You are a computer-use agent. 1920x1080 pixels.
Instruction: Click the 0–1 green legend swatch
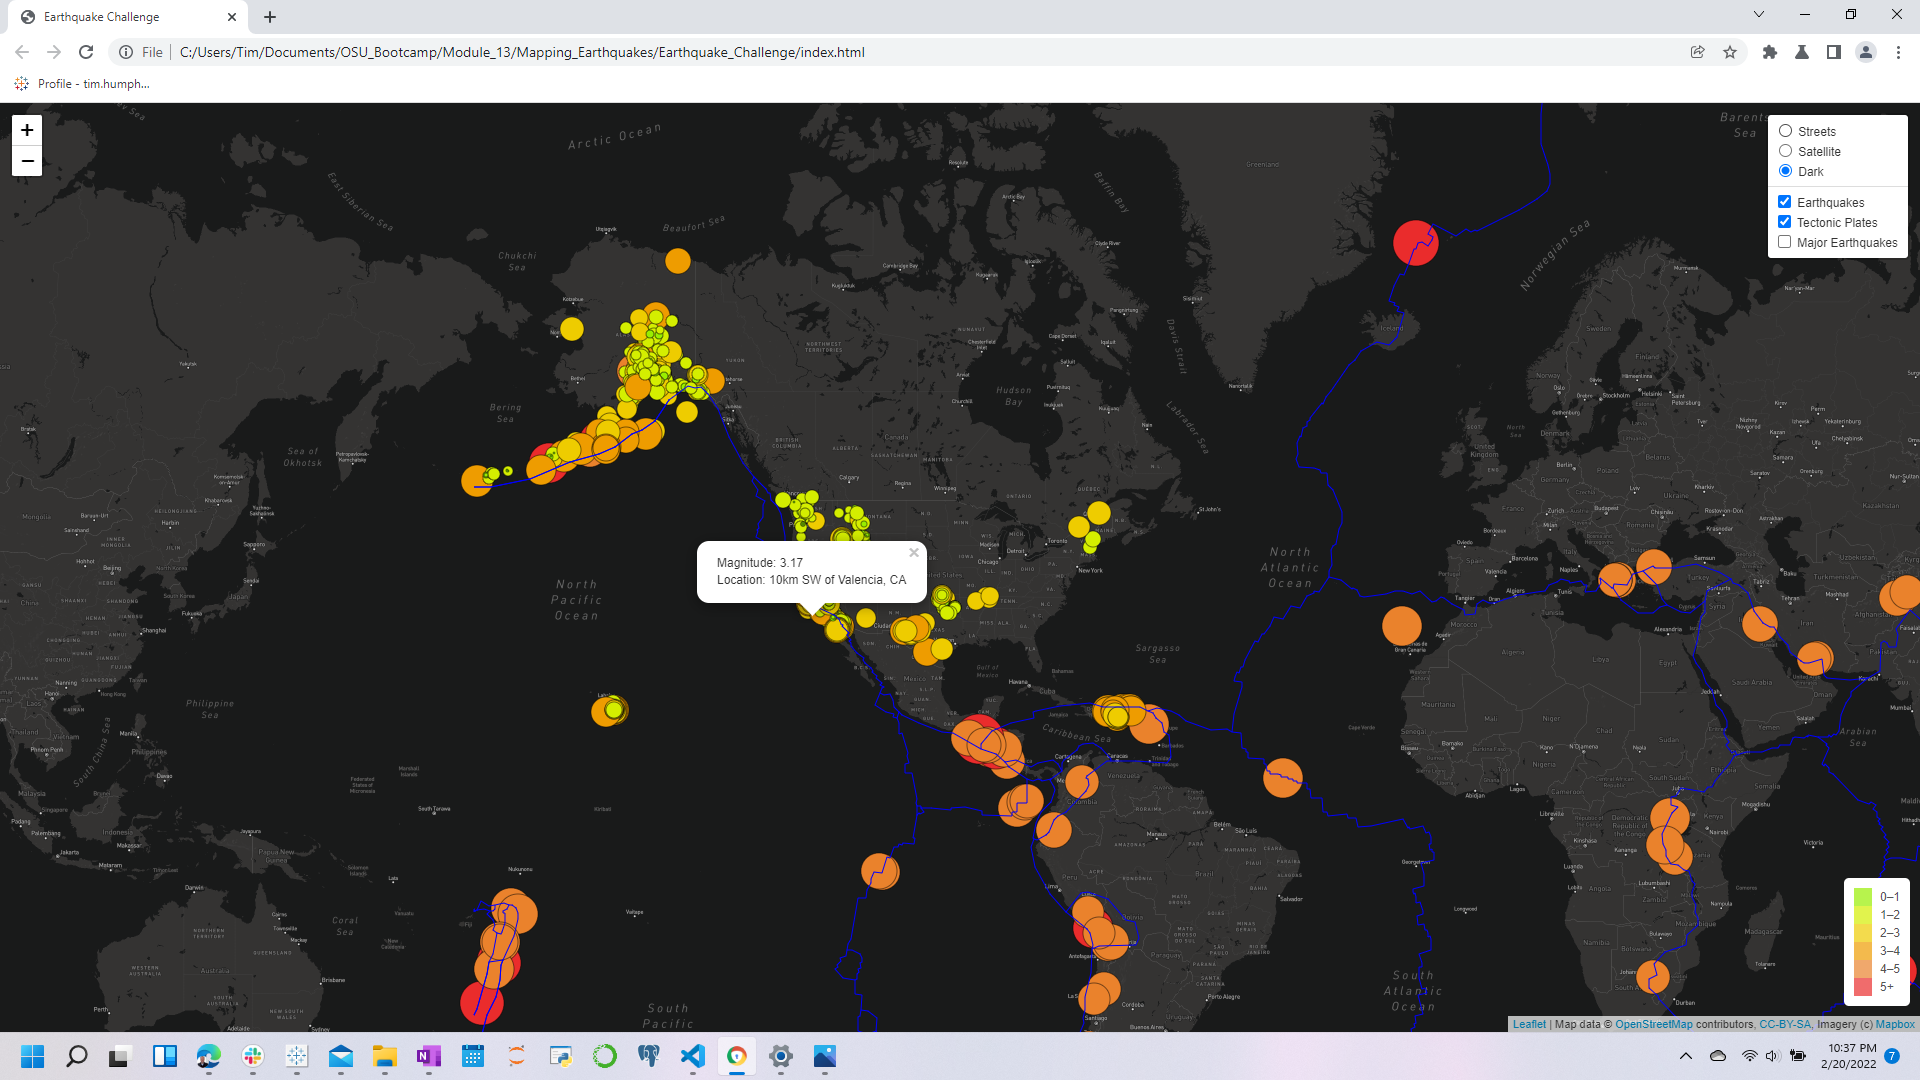(x=1863, y=897)
